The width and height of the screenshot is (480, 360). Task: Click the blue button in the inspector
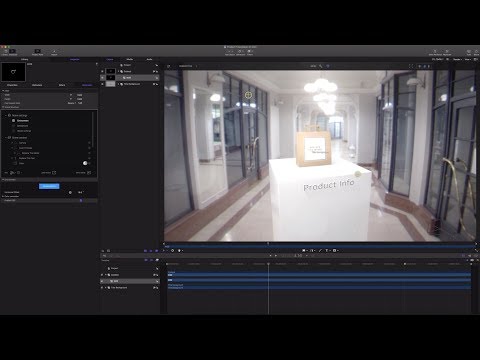point(49,186)
